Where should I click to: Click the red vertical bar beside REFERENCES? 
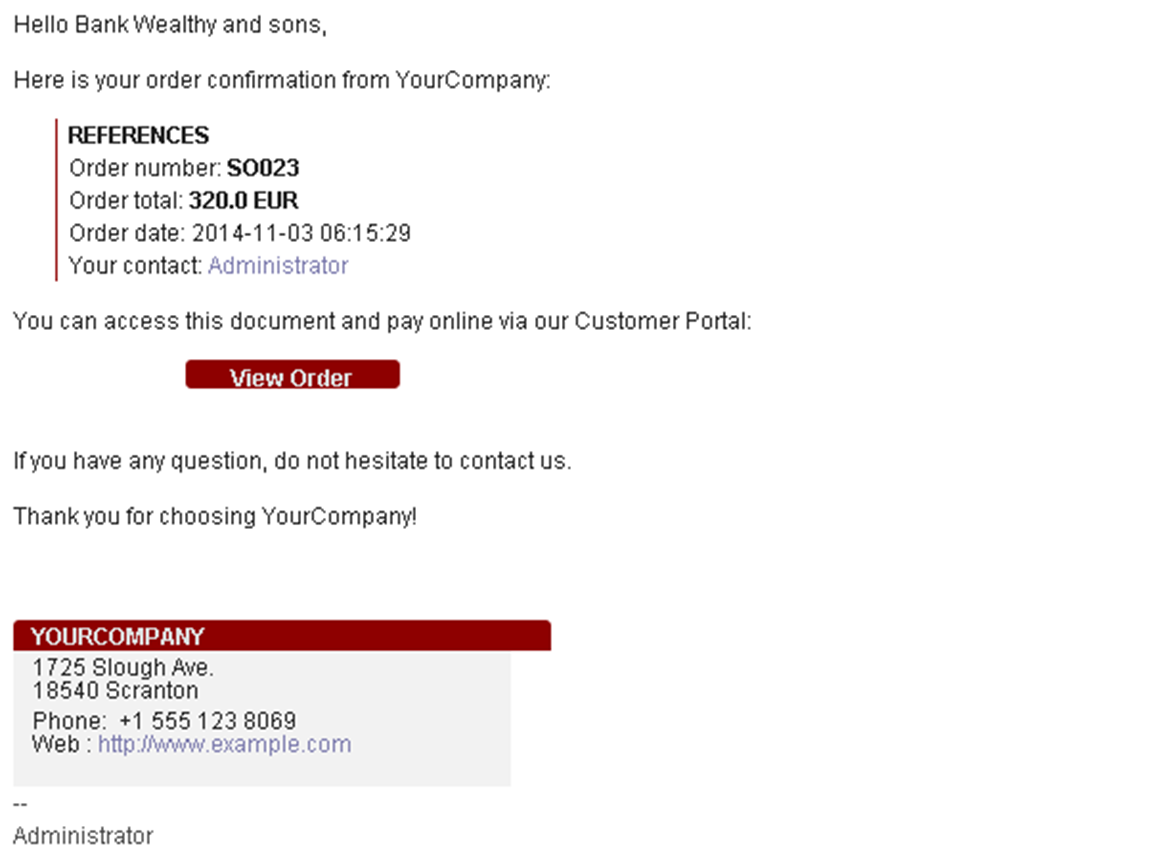56,200
